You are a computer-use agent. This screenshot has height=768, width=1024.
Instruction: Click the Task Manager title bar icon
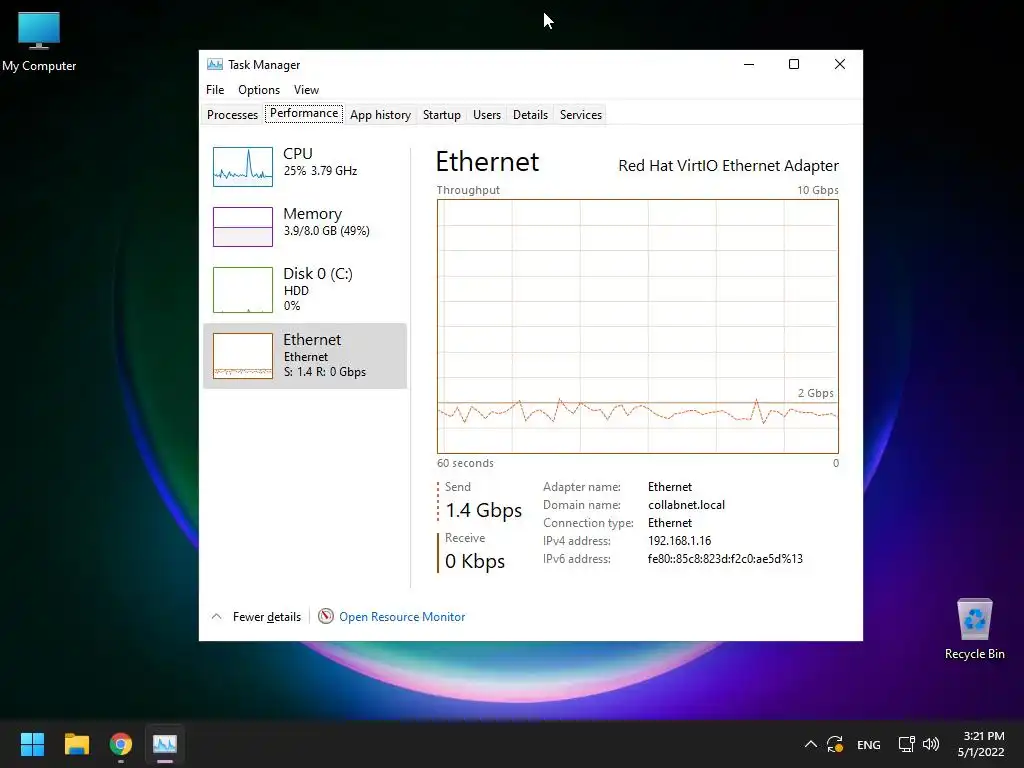[214, 64]
